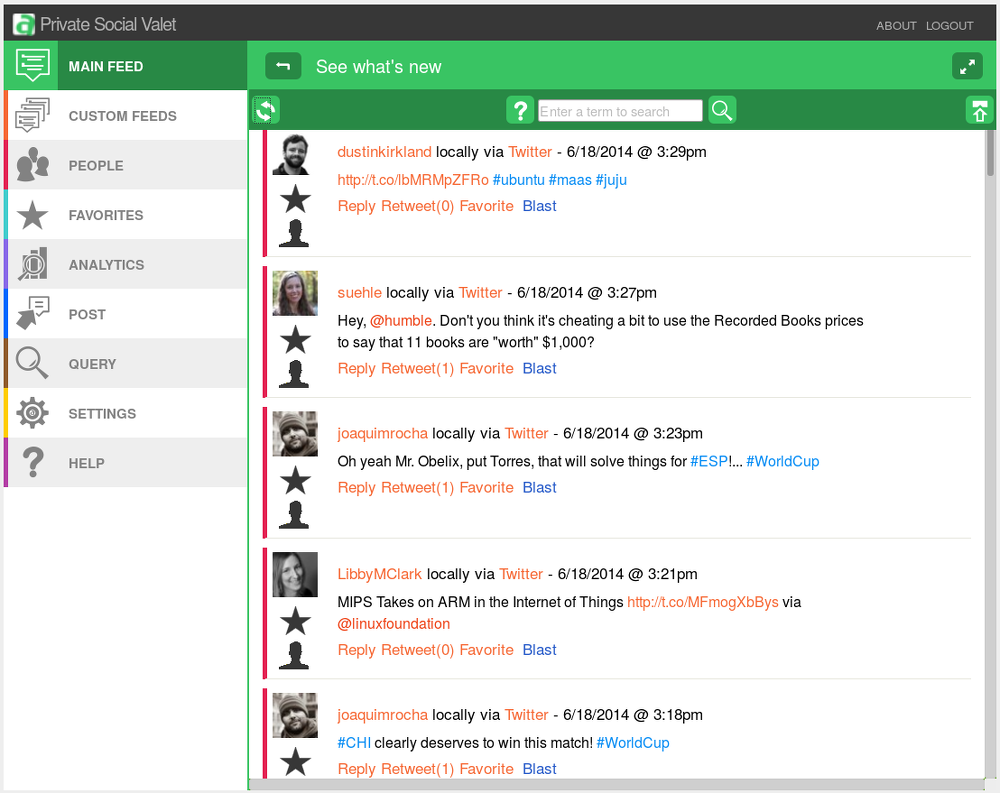Click the search term input field
Image resolution: width=1000 pixels, height=793 pixels.
pos(620,111)
